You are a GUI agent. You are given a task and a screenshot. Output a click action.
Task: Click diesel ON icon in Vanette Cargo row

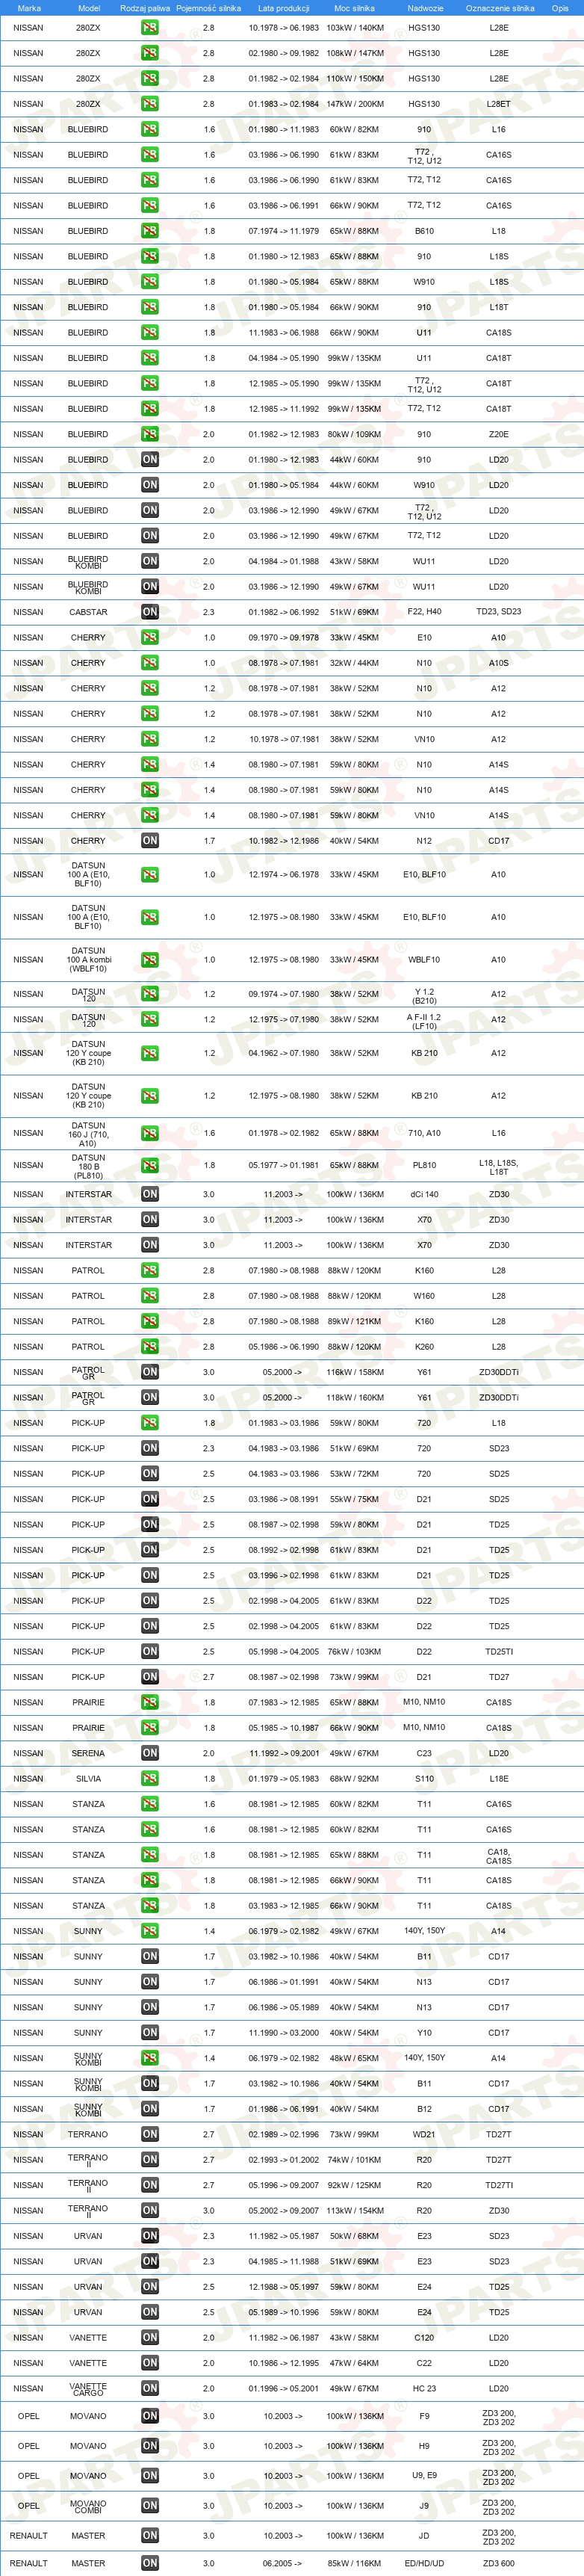[149, 2389]
